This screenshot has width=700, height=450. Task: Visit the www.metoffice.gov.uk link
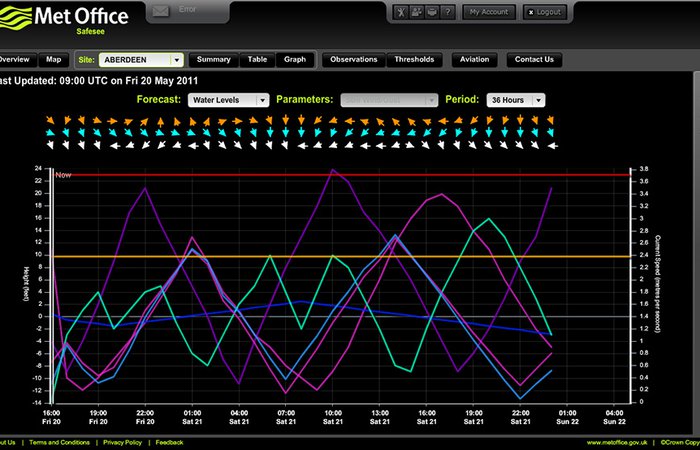click(617, 443)
